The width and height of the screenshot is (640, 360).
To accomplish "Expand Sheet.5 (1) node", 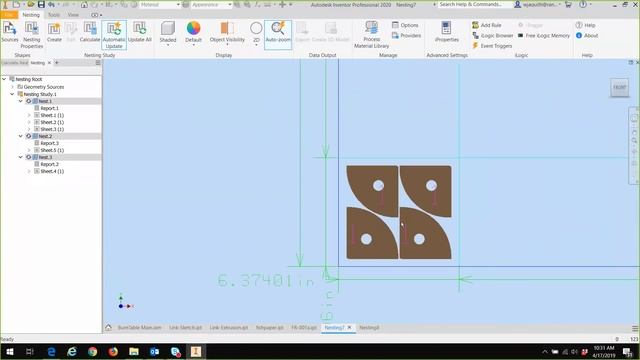I will tap(29, 150).
